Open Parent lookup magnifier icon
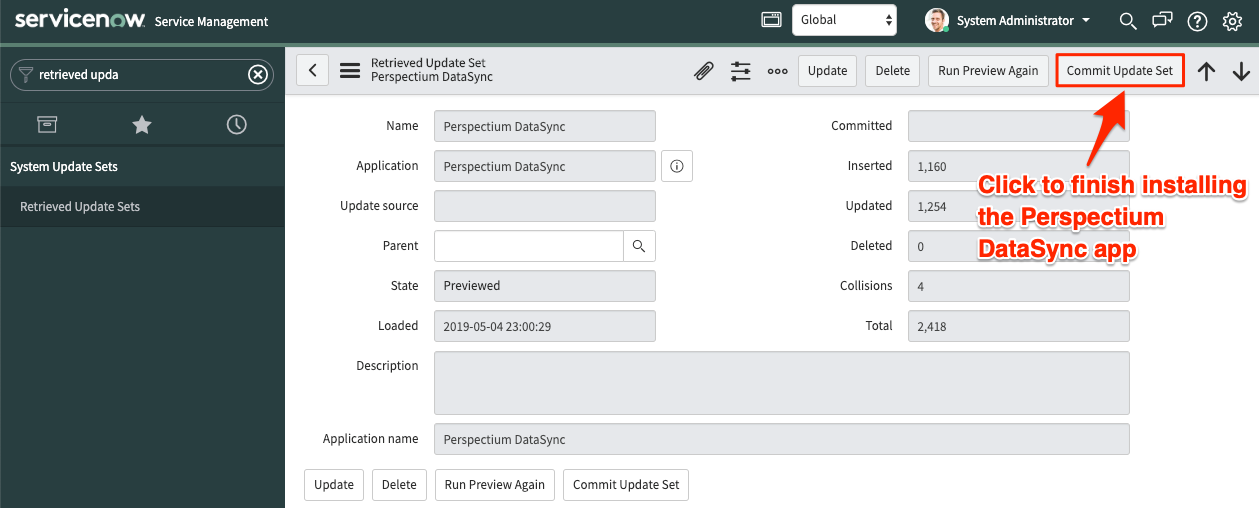This screenshot has width=1259, height=508. tap(640, 246)
